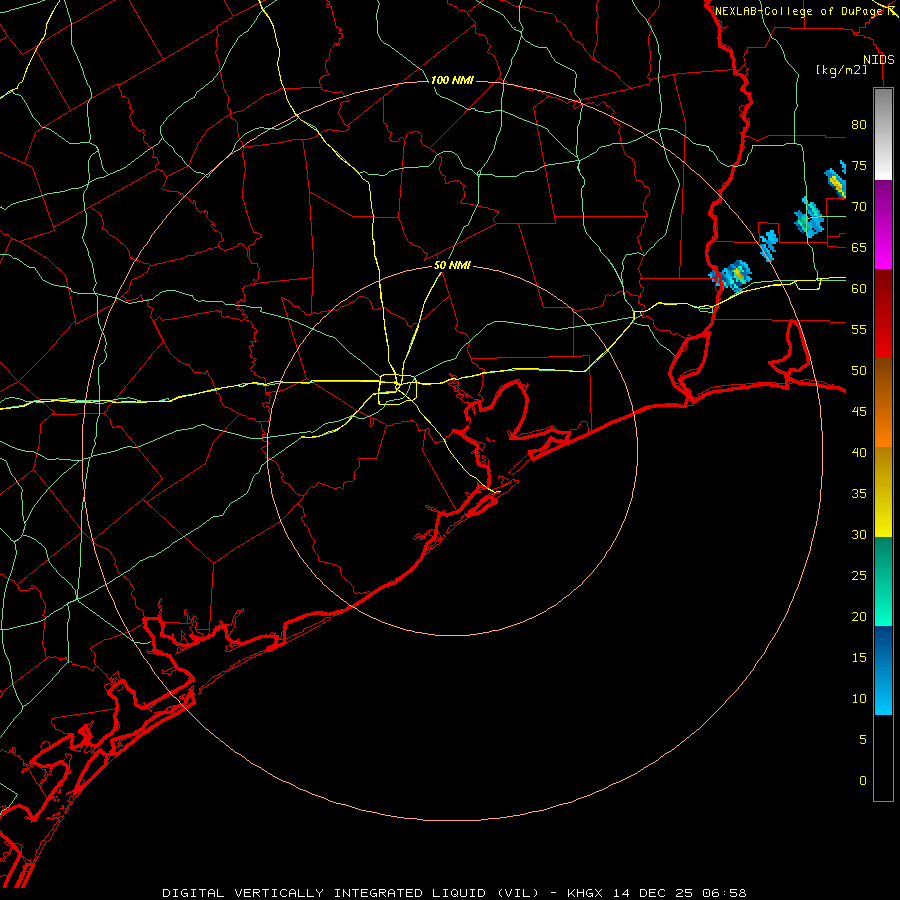
Task: Click scale value "20" on the legend
Action: coord(859,617)
